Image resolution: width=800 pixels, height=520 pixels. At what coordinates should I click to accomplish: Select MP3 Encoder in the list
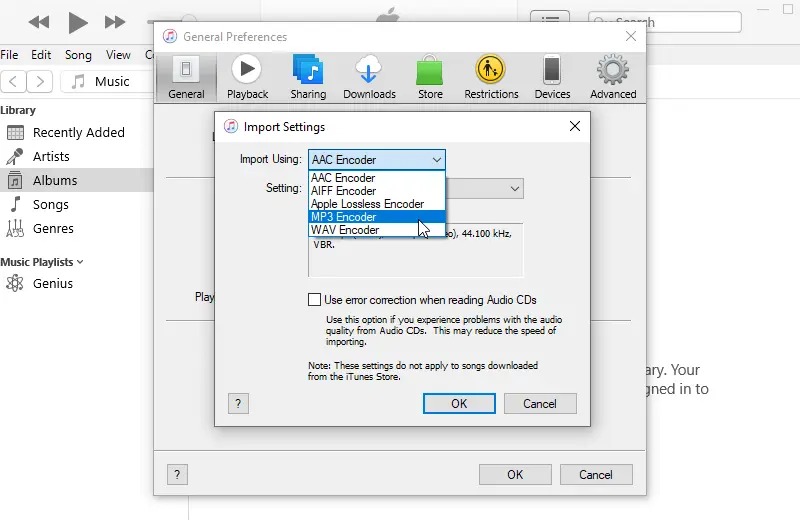pos(377,217)
